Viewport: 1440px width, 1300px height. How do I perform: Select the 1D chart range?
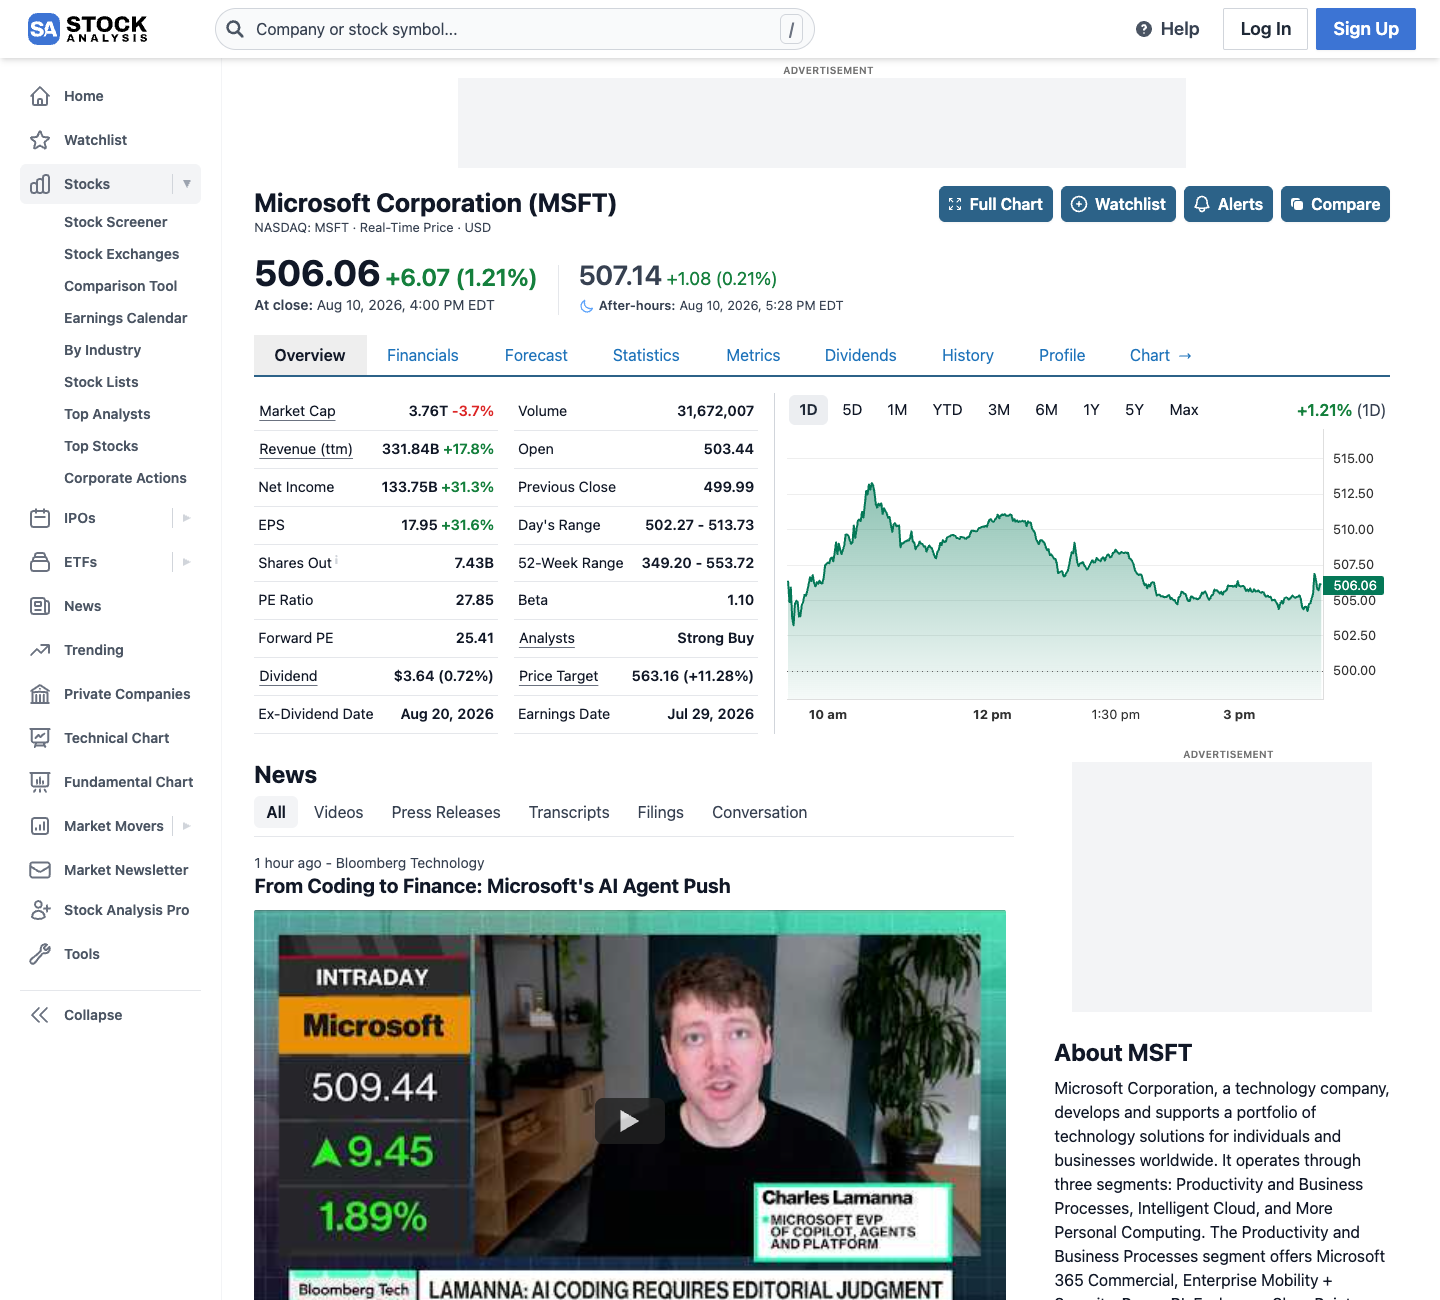point(808,410)
